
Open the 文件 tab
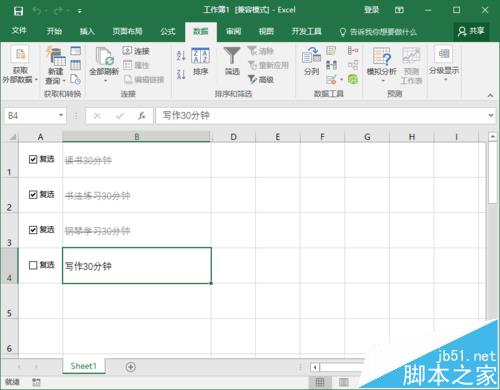click(x=19, y=31)
